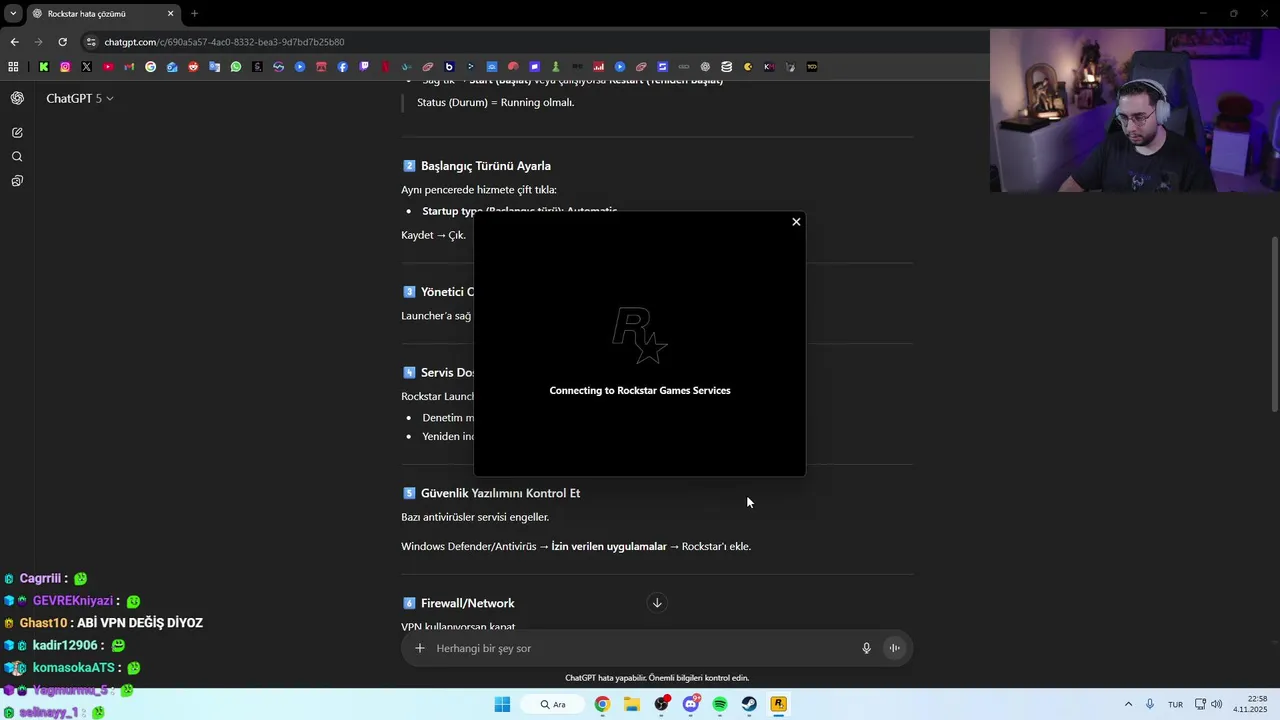This screenshot has width=1280, height=720.
Task: Click the 'Kaydet → Çık.' line
Action: click(x=433, y=235)
